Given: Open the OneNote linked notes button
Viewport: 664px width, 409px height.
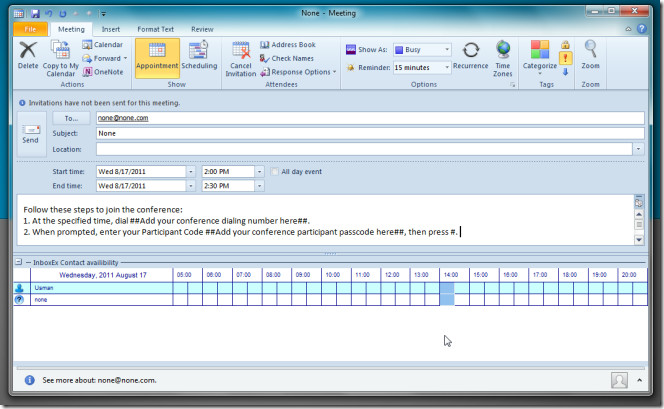Looking at the screenshot, I should click(103, 72).
